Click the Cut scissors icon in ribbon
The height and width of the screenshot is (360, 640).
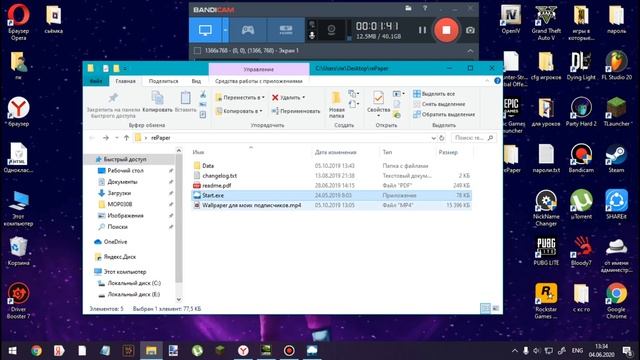click(203, 95)
